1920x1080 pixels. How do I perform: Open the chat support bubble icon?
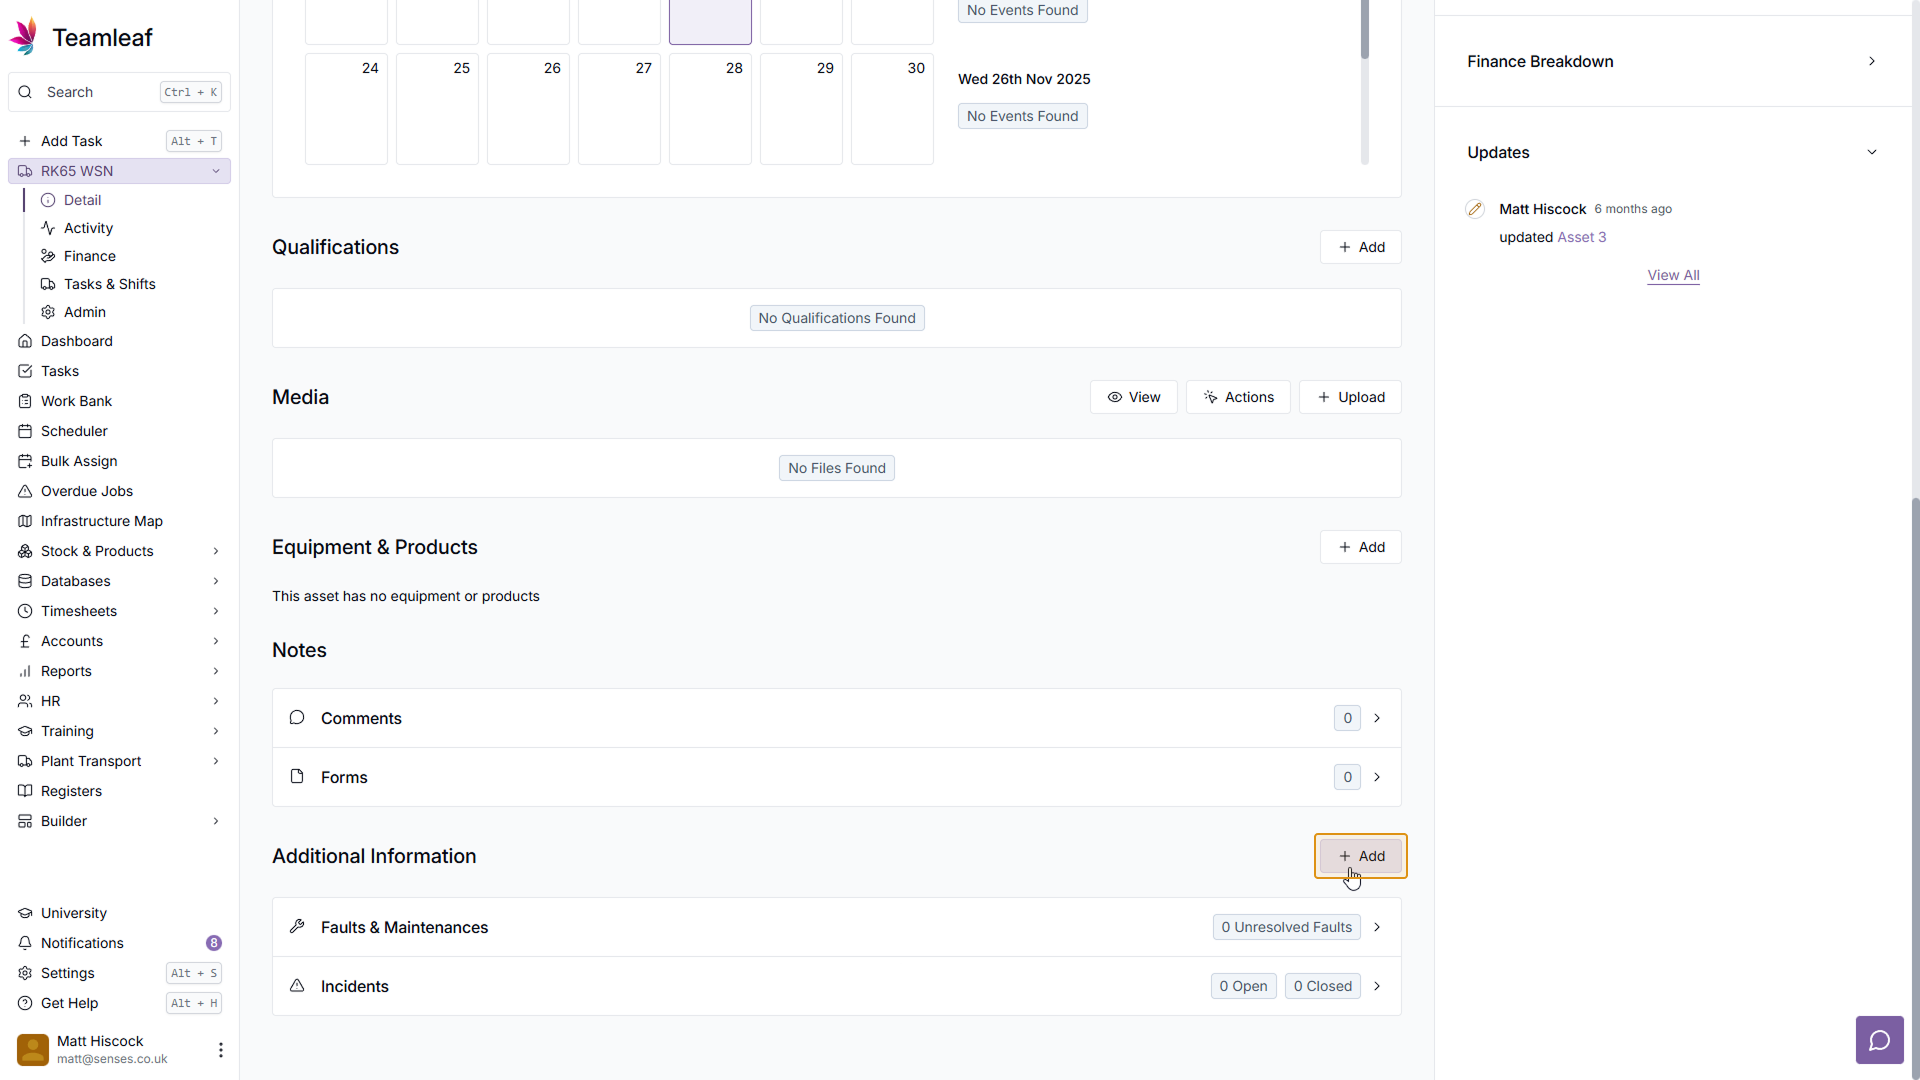tap(1879, 1041)
